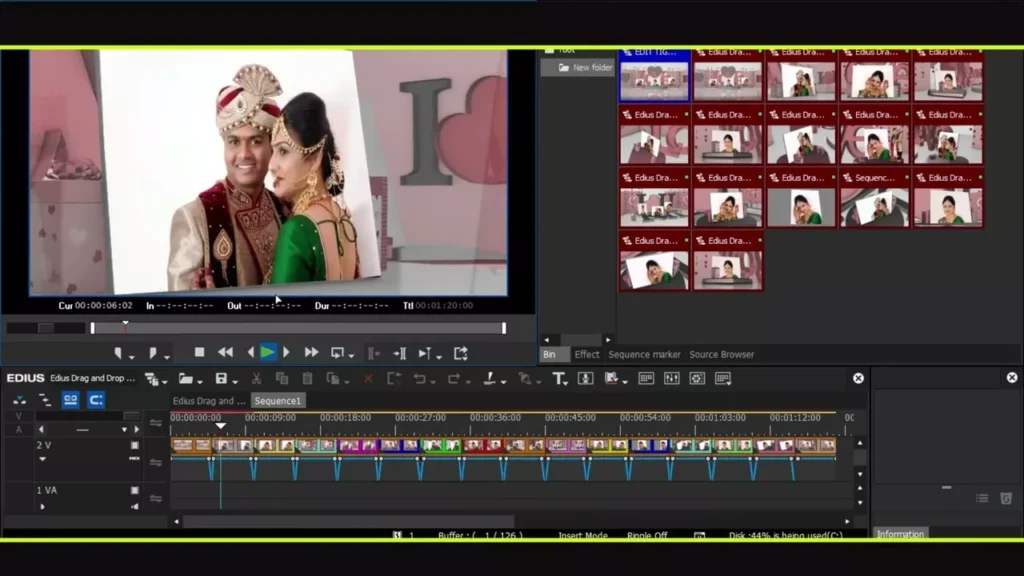The width and height of the screenshot is (1024, 576).
Task: Expand the 1 VA track disclosure triangle
Action: pos(42,506)
